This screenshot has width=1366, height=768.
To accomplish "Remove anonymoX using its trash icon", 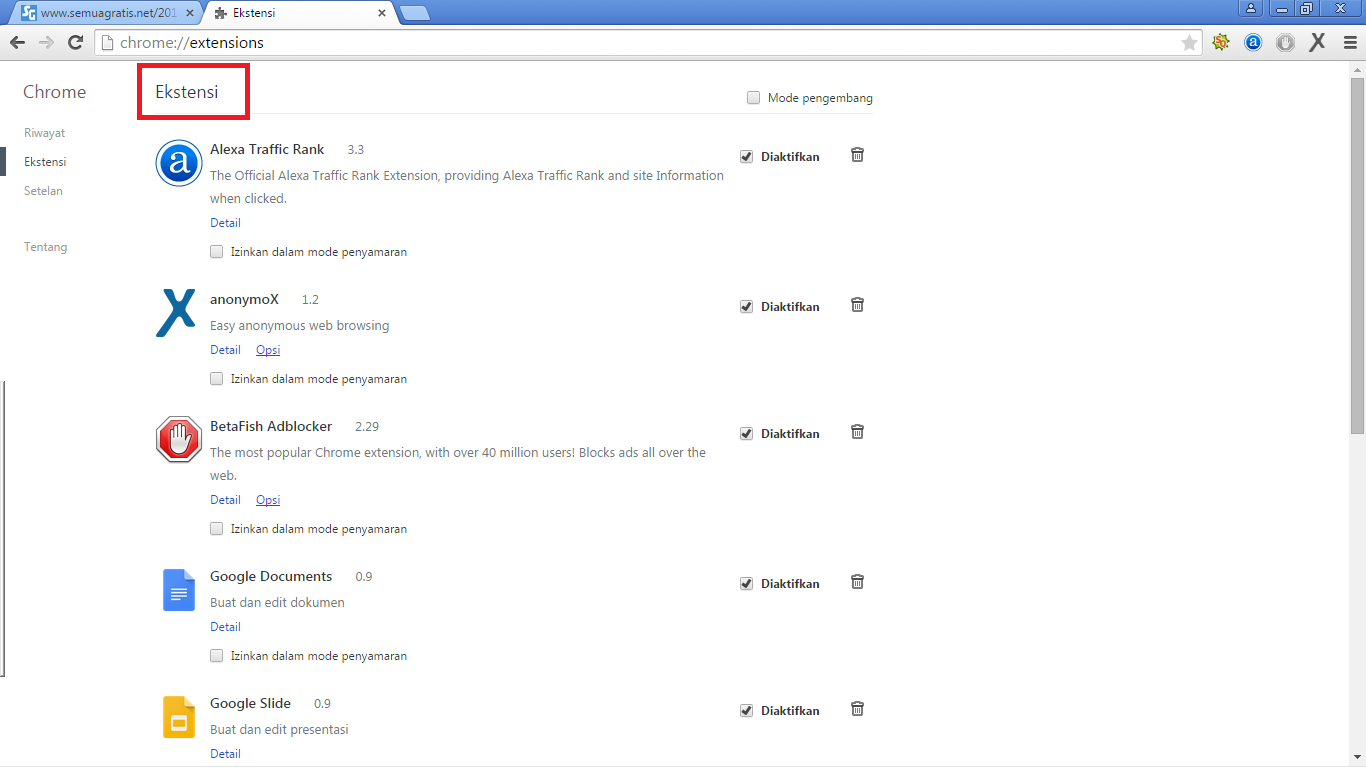I will click(x=857, y=305).
